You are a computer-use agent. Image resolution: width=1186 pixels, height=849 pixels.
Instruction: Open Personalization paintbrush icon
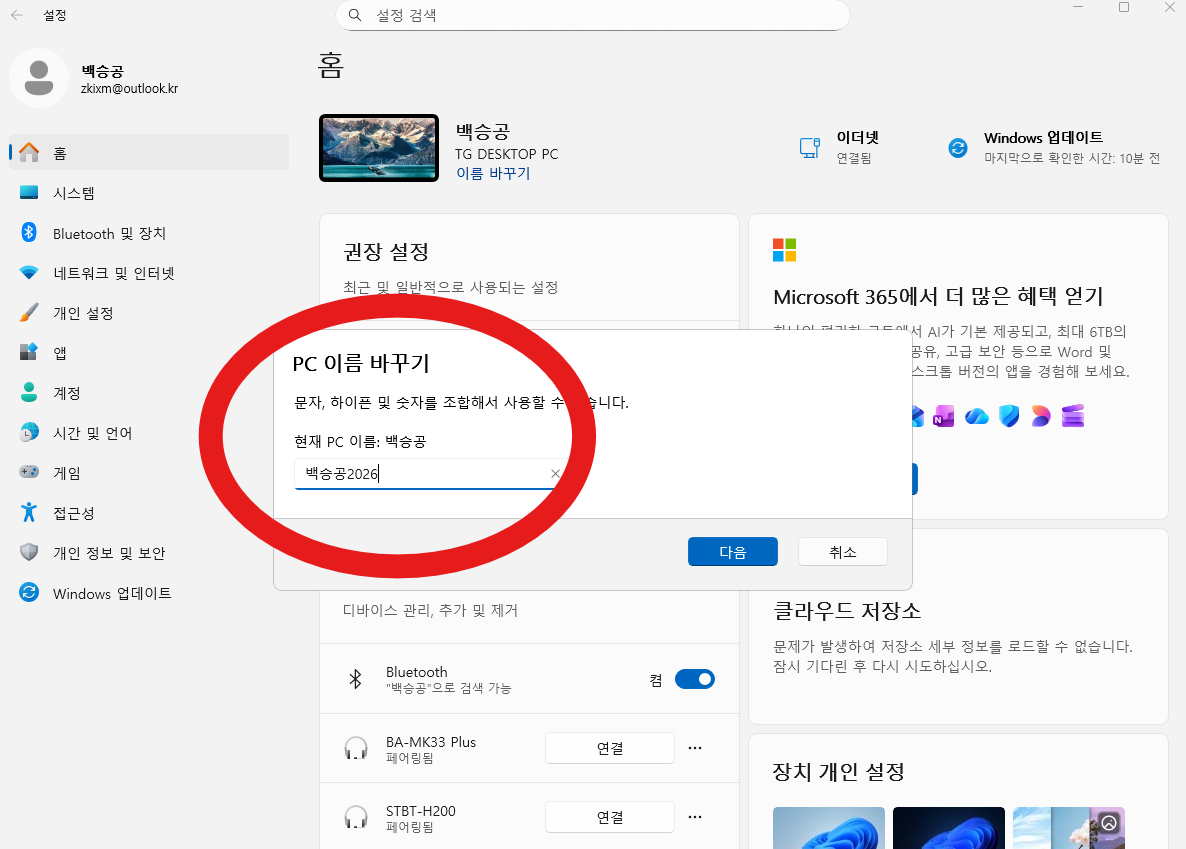(29, 313)
